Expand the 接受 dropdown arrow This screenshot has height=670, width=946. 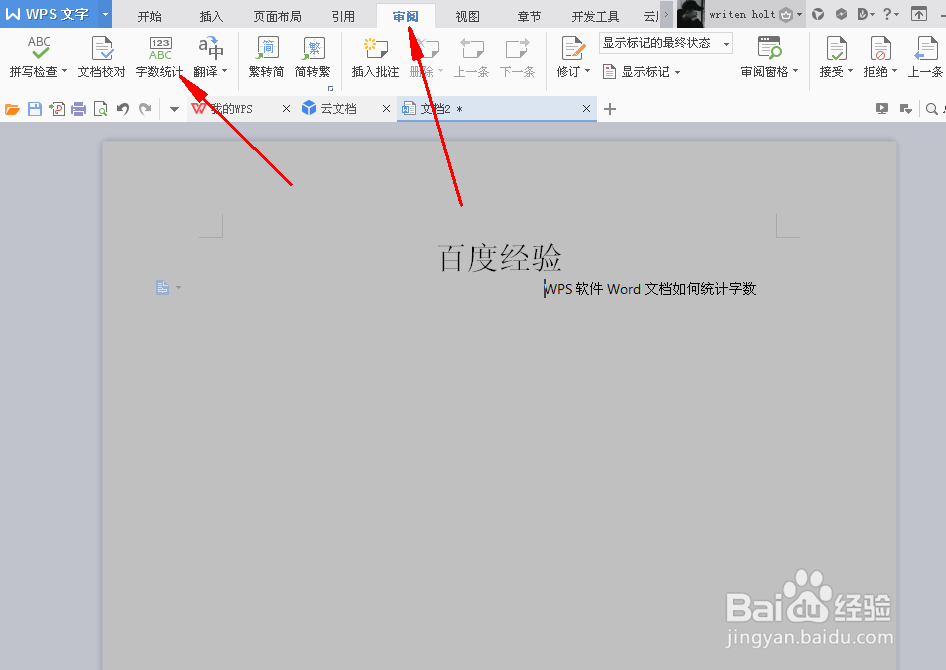coord(850,71)
